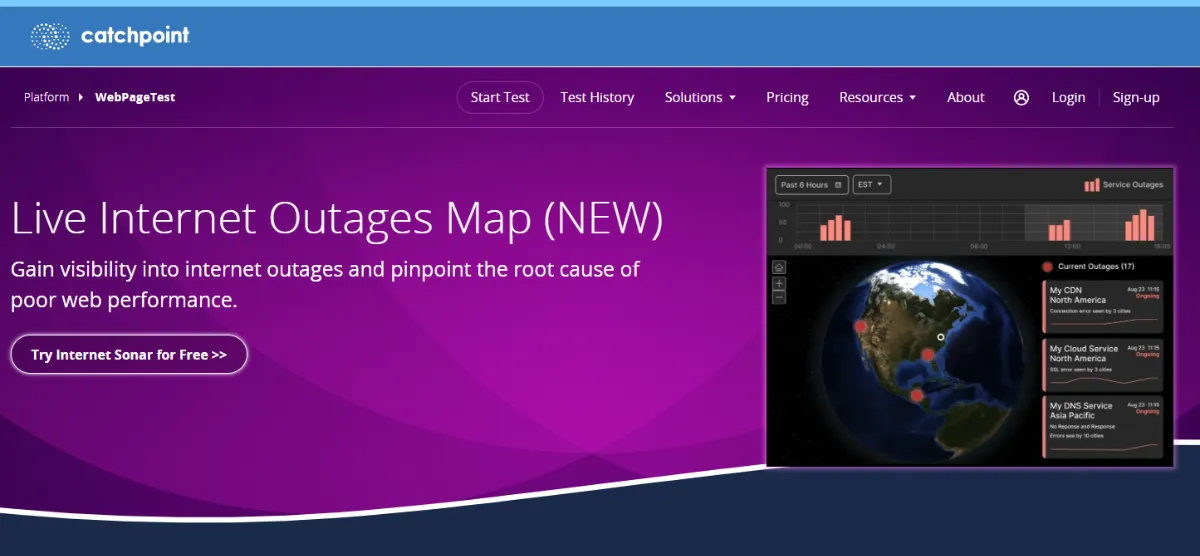Click the user account icon

coord(1021,97)
